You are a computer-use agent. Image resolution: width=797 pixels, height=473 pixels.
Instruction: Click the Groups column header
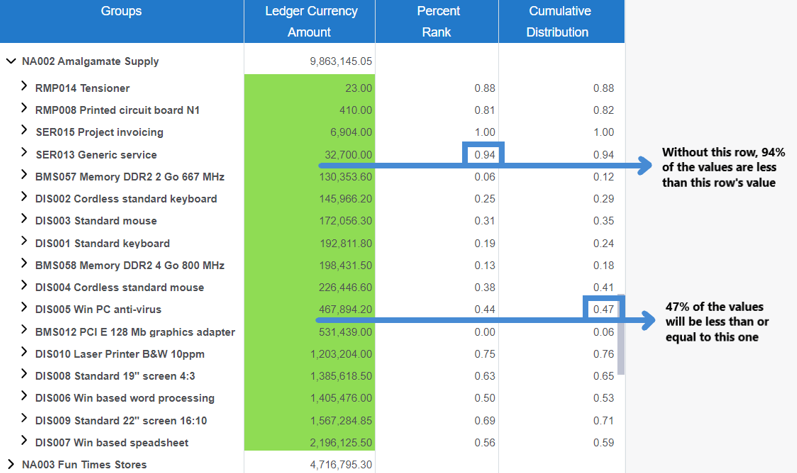tap(121, 21)
